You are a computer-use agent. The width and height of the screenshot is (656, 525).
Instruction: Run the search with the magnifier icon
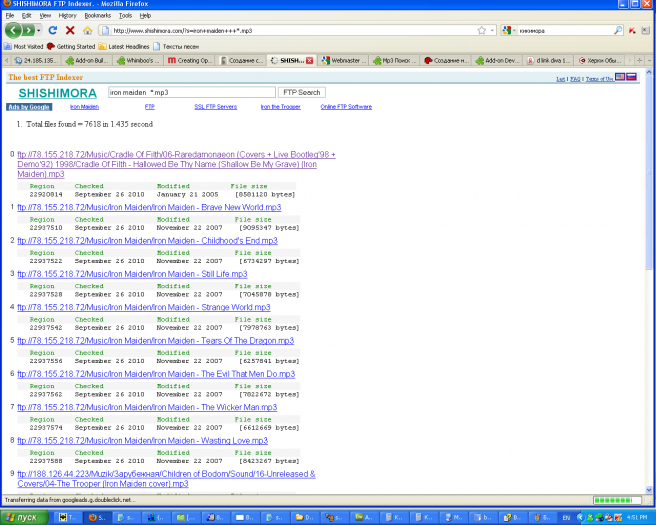[618, 30]
